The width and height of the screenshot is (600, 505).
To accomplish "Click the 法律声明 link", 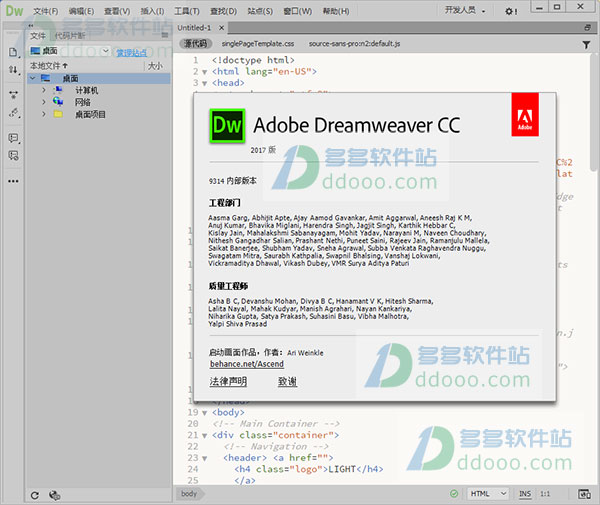I will click(x=228, y=381).
